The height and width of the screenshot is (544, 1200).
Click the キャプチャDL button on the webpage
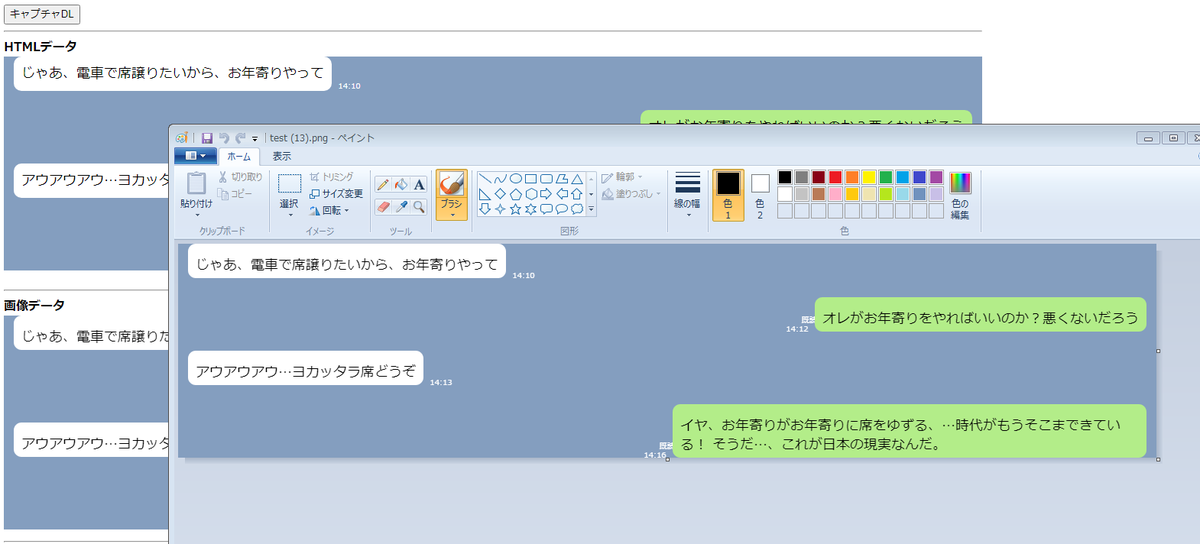(42, 14)
